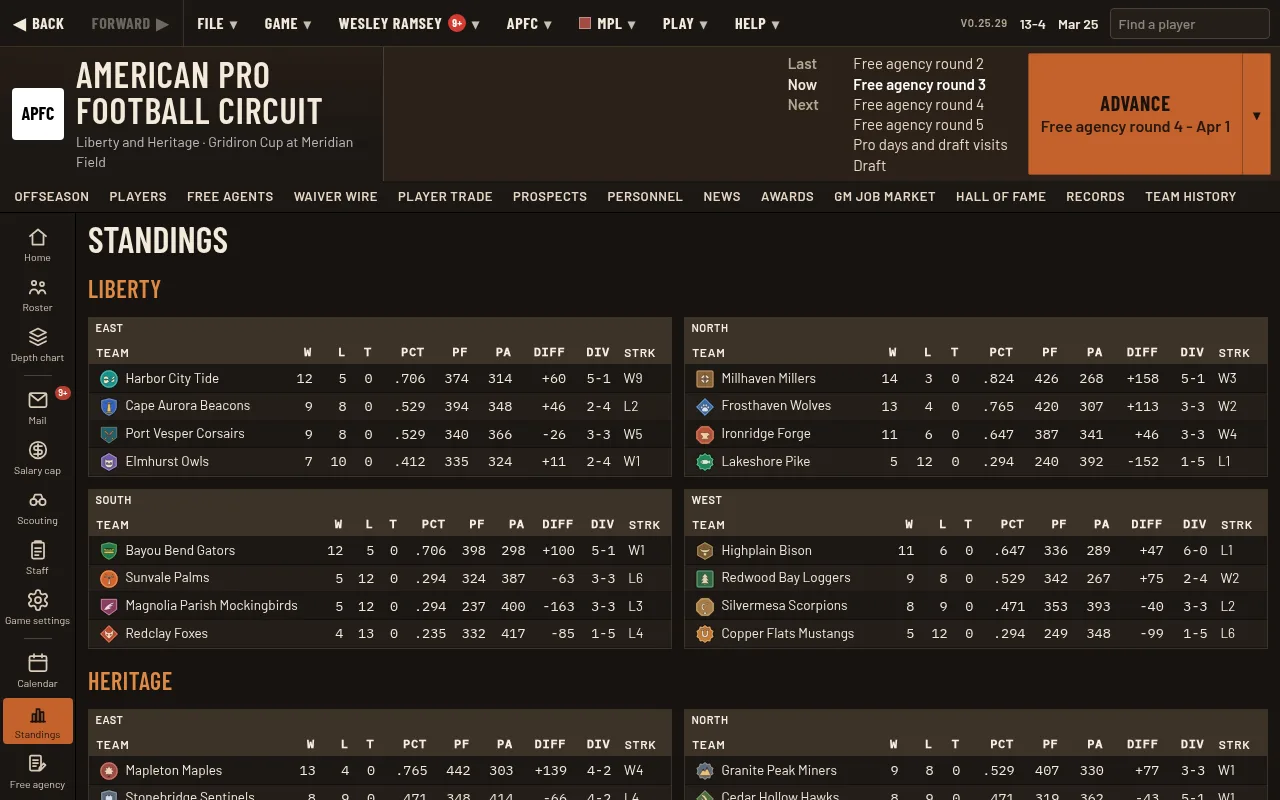Viewport: 1280px width, 800px height.
Task: Click the Frosthaven Wolves team logo
Action: [x=705, y=406]
